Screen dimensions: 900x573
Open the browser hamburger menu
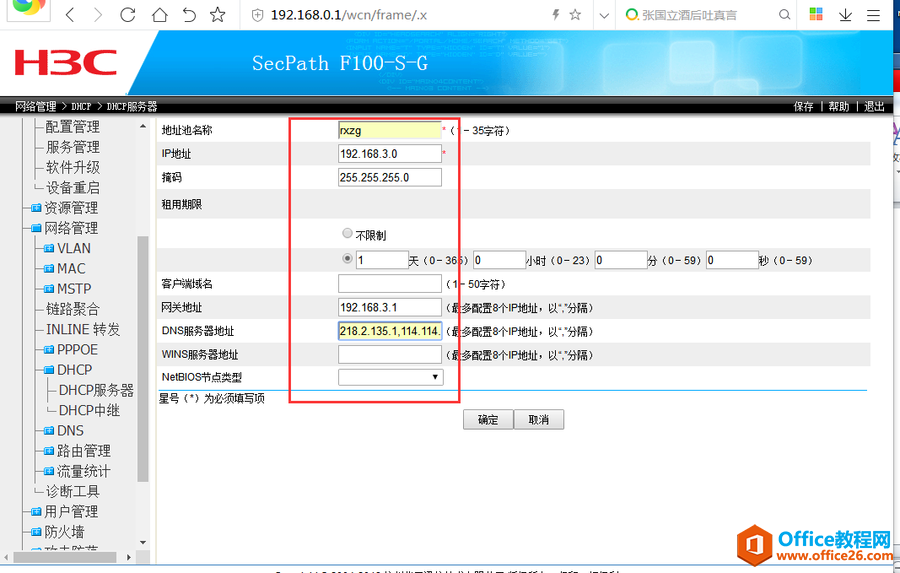point(873,15)
